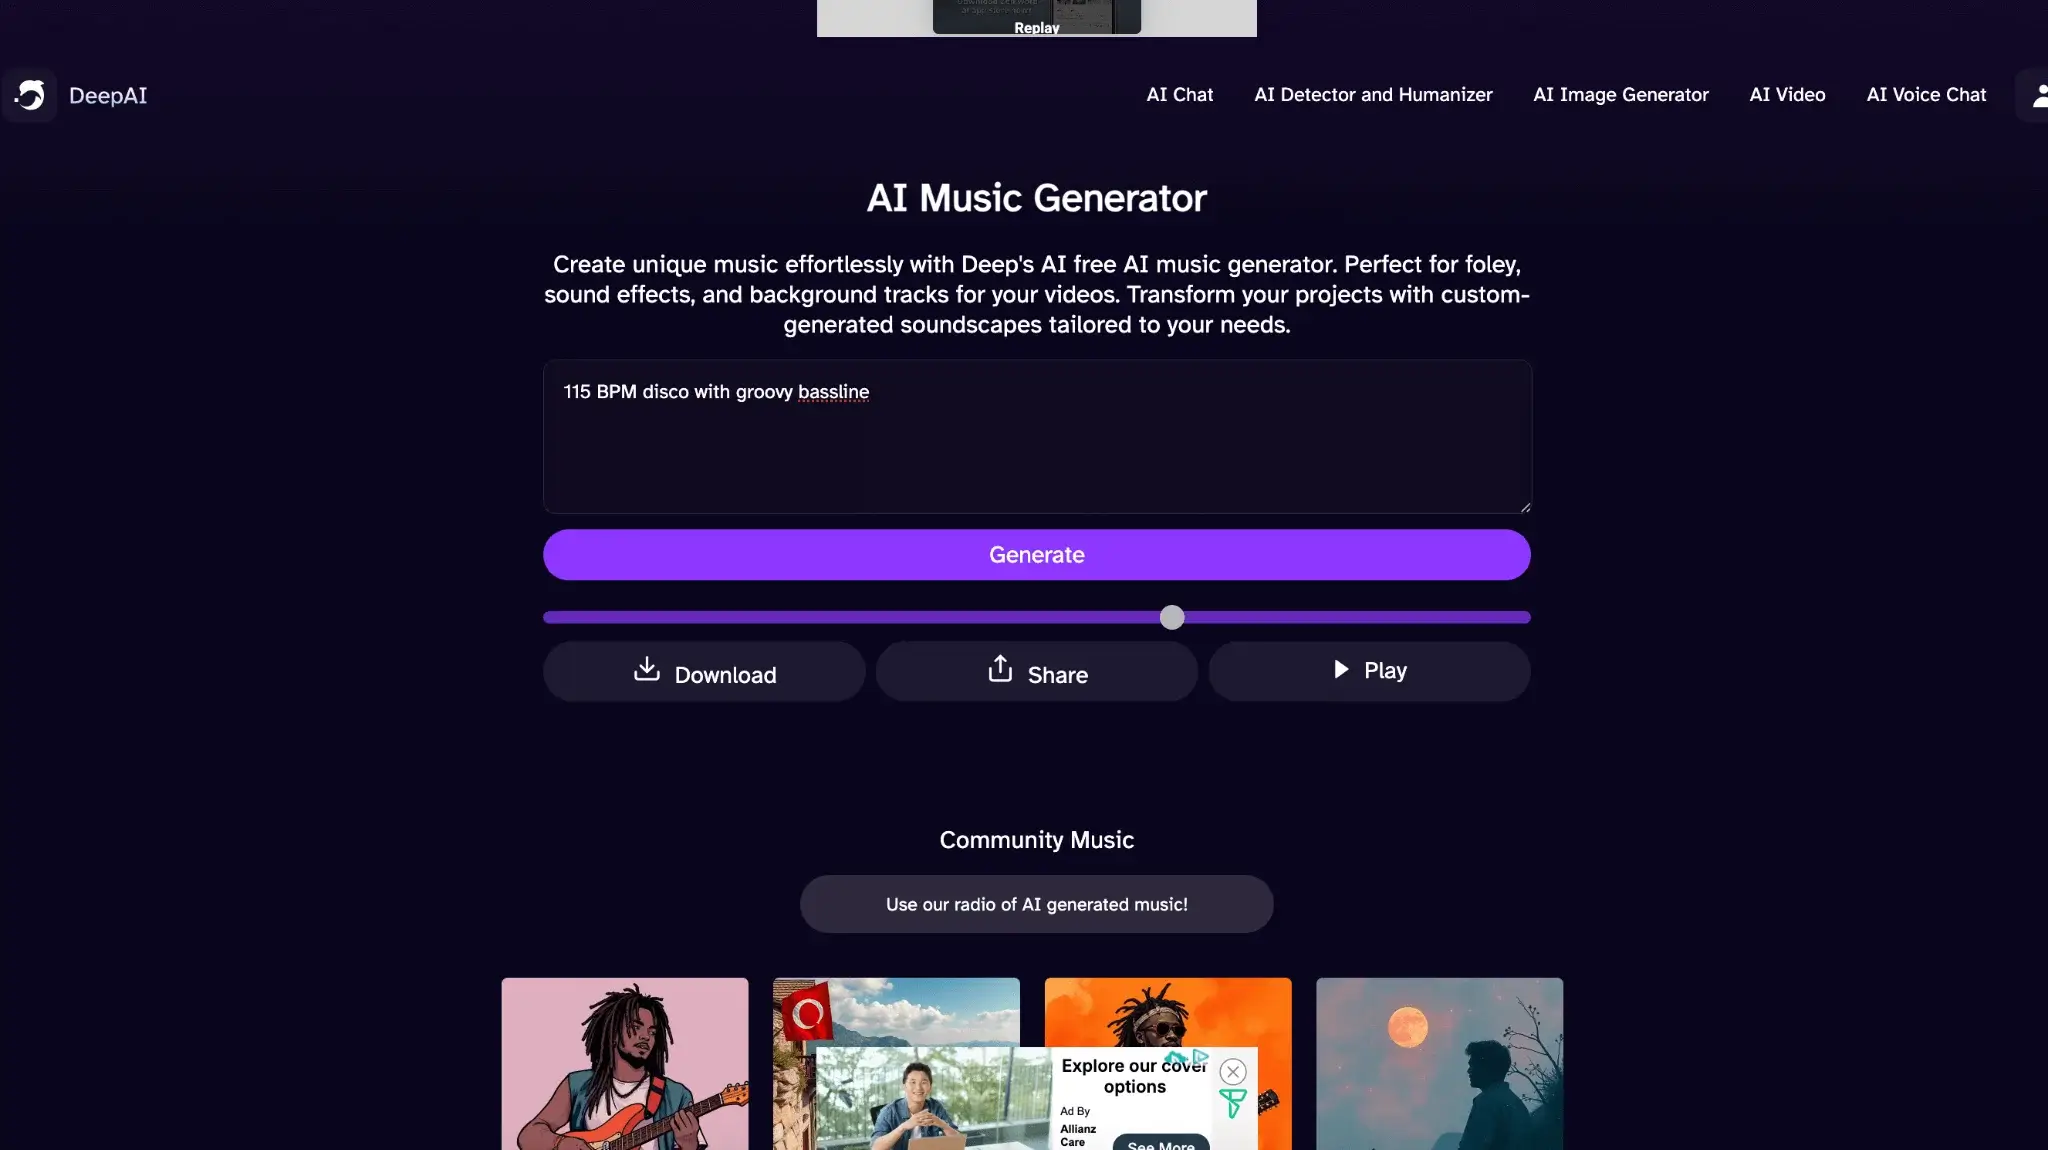
Task: Click the share upload icon
Action: 1000,669
